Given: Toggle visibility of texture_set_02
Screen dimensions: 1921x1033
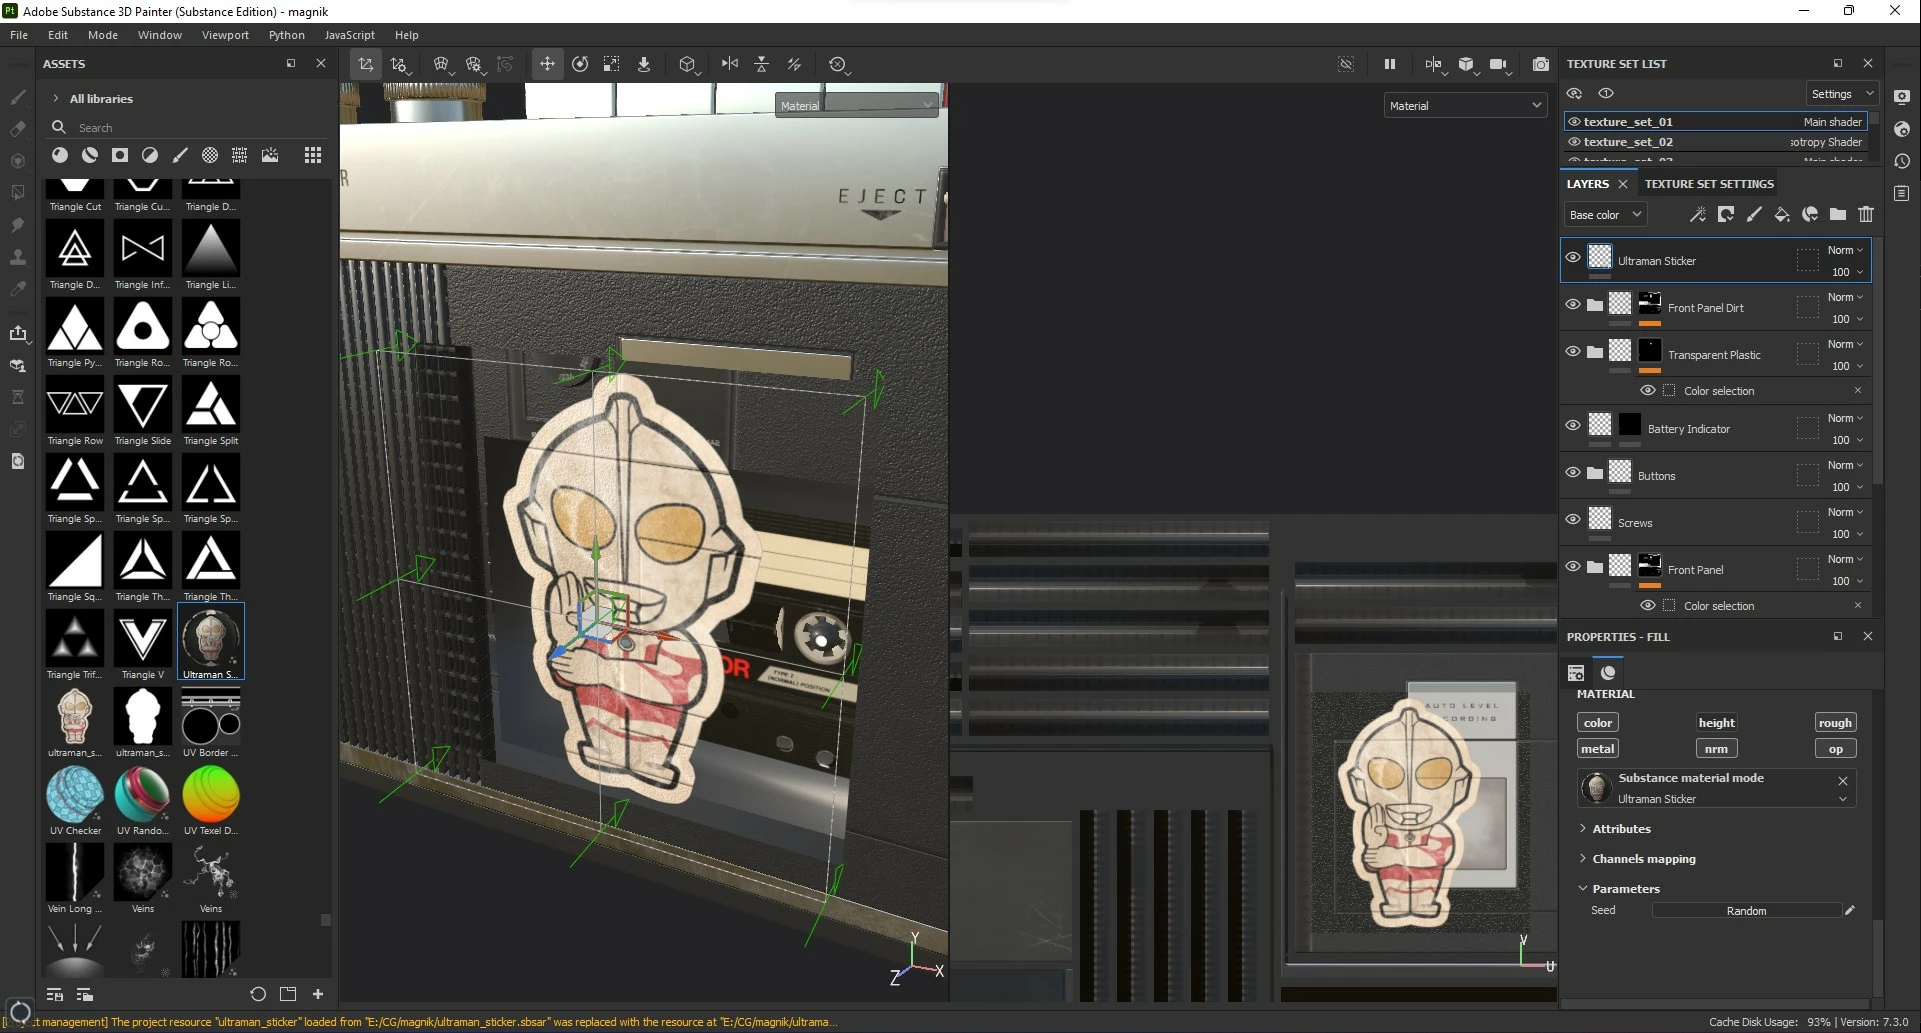Looking at the screenshot, I should coord(1574,142).
